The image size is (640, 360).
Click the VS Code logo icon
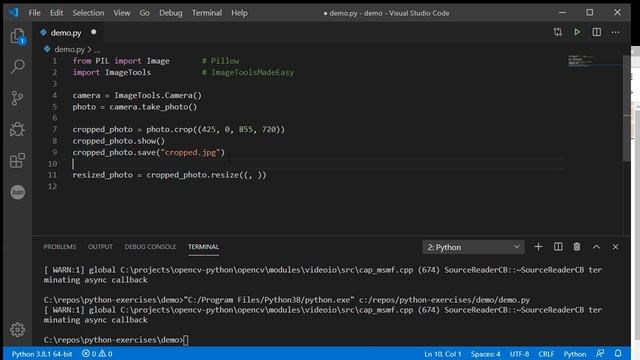13,13
